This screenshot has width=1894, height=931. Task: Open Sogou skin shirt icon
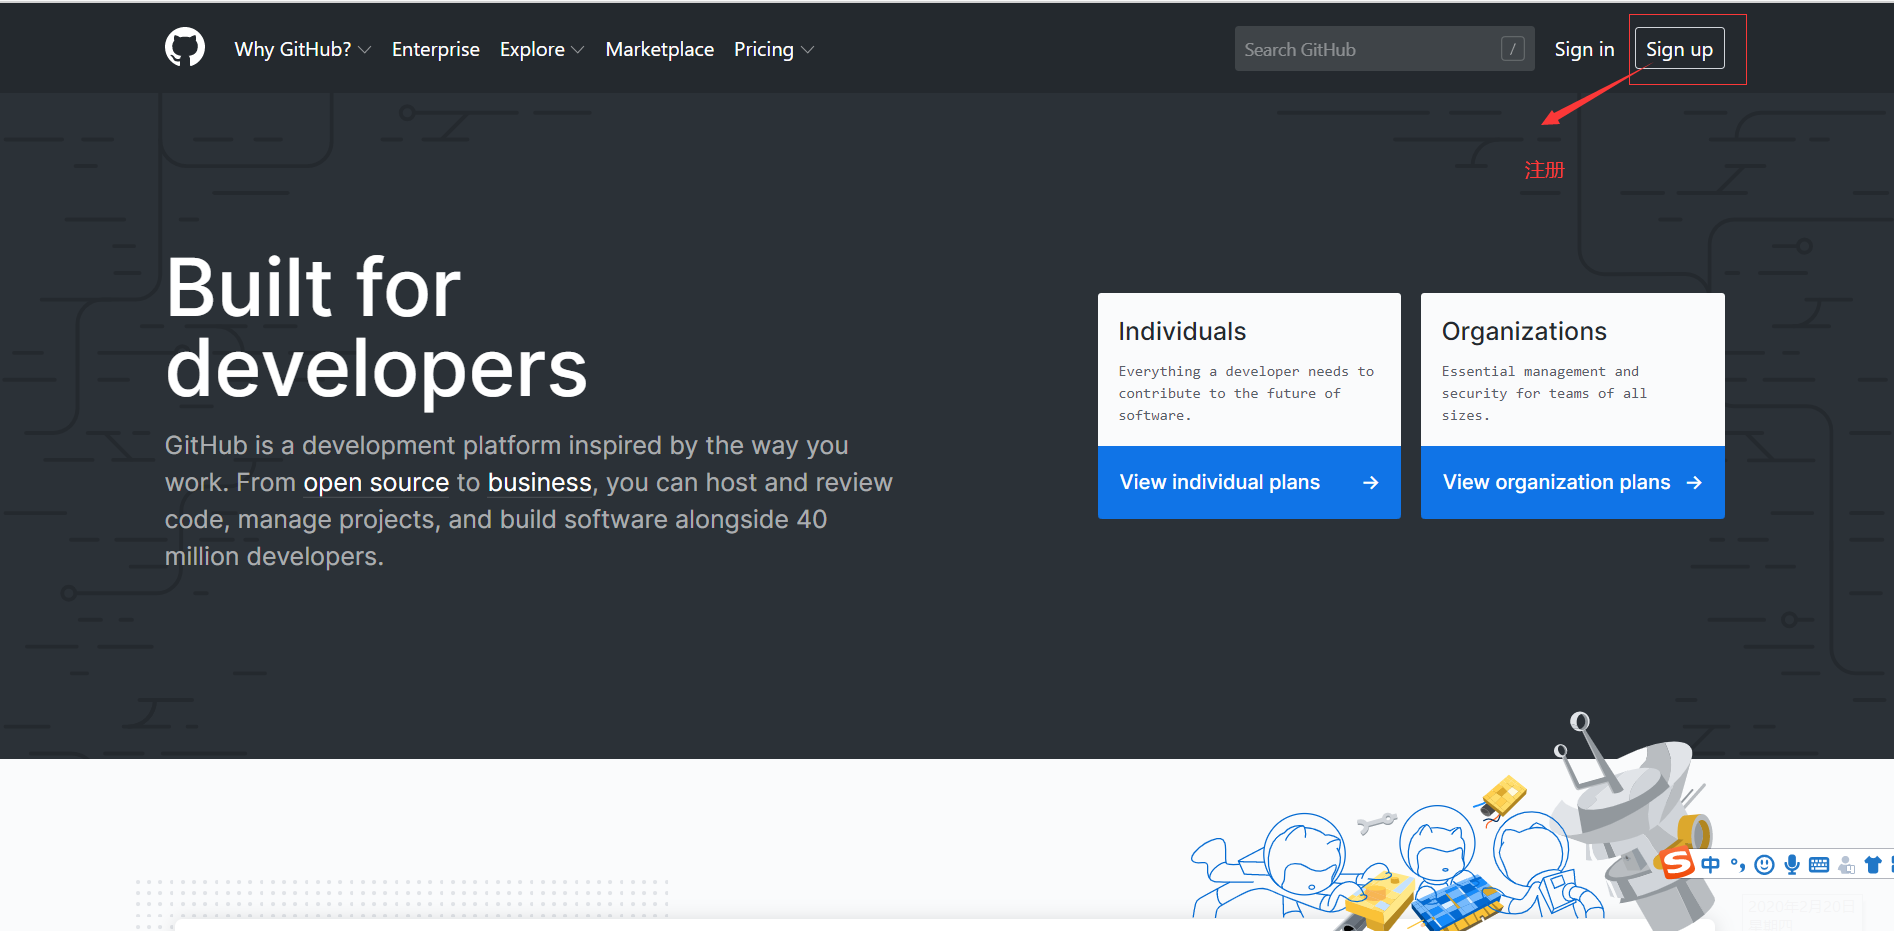pos(1873,865)
